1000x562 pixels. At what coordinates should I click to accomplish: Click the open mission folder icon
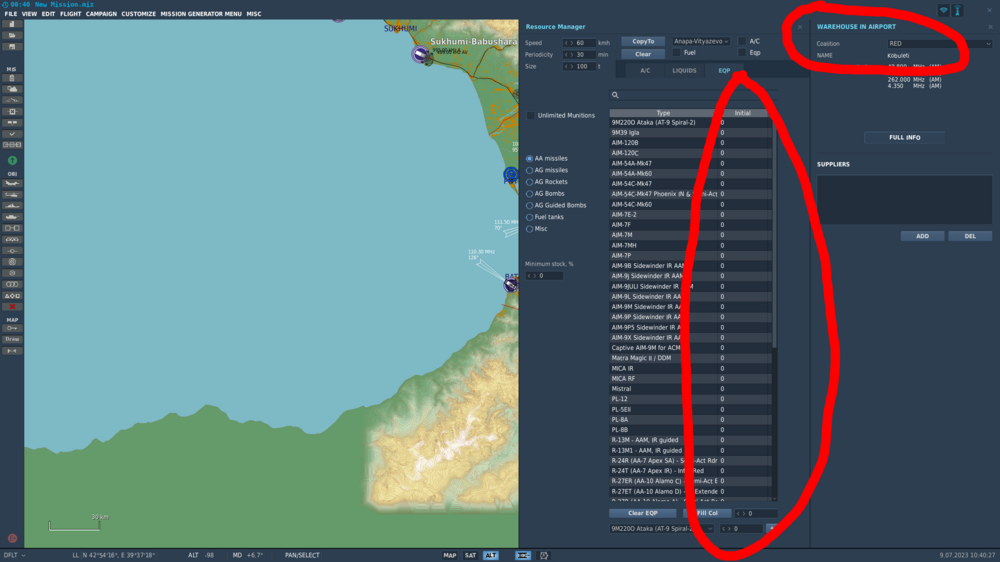tap(11, 36)
